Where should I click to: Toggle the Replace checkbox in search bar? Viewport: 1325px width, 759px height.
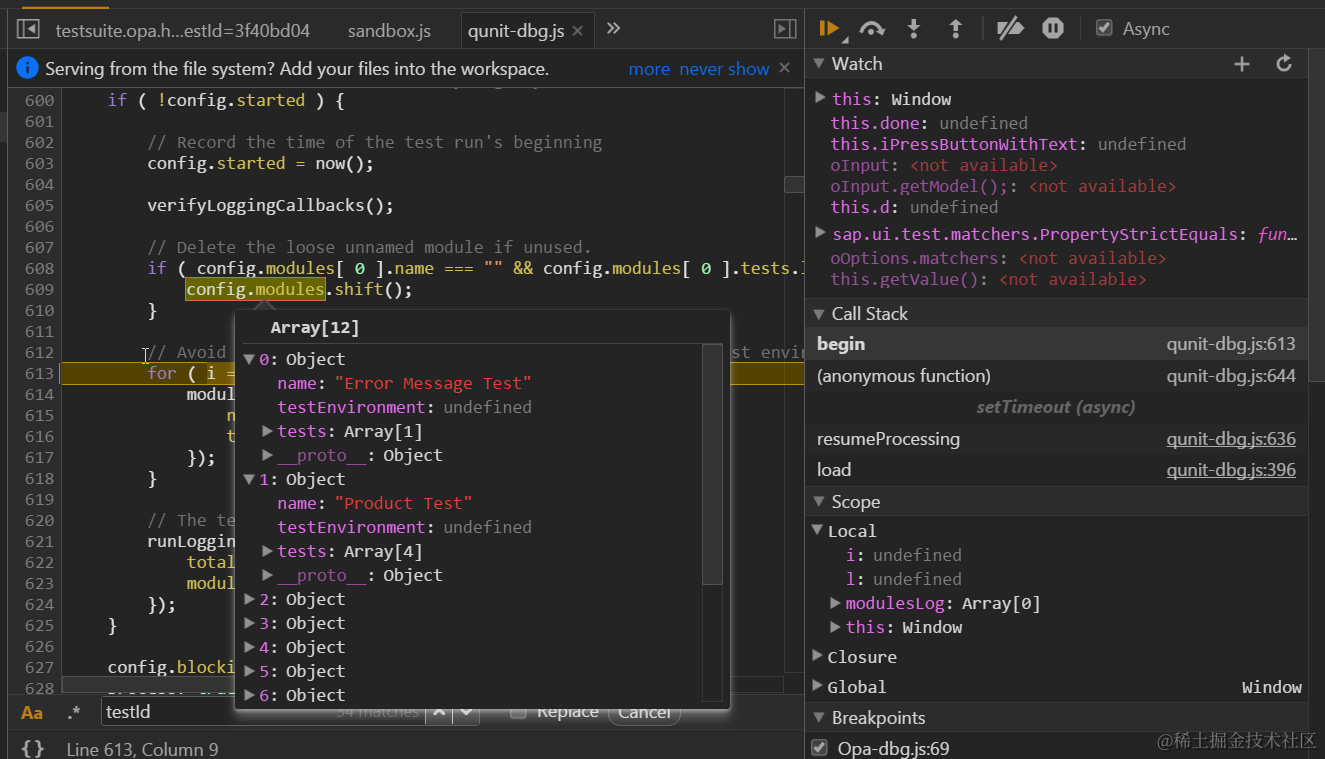point(517,712)
